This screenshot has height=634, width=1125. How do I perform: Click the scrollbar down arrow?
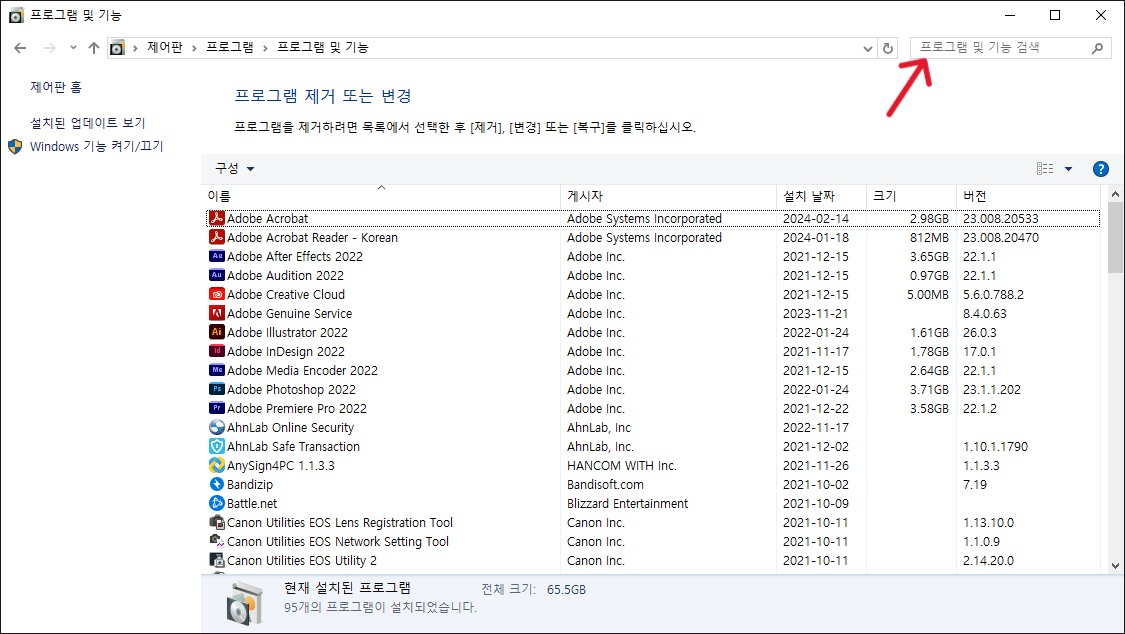[1115, 566]
